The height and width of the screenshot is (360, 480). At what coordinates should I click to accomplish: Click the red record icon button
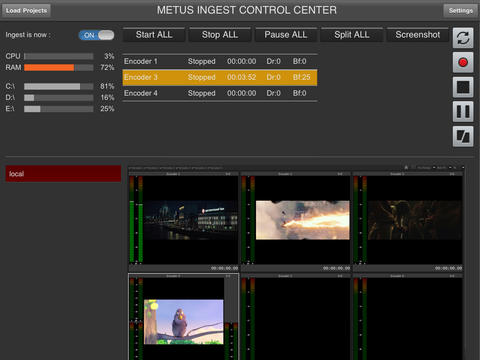click(x=463, y=62)
